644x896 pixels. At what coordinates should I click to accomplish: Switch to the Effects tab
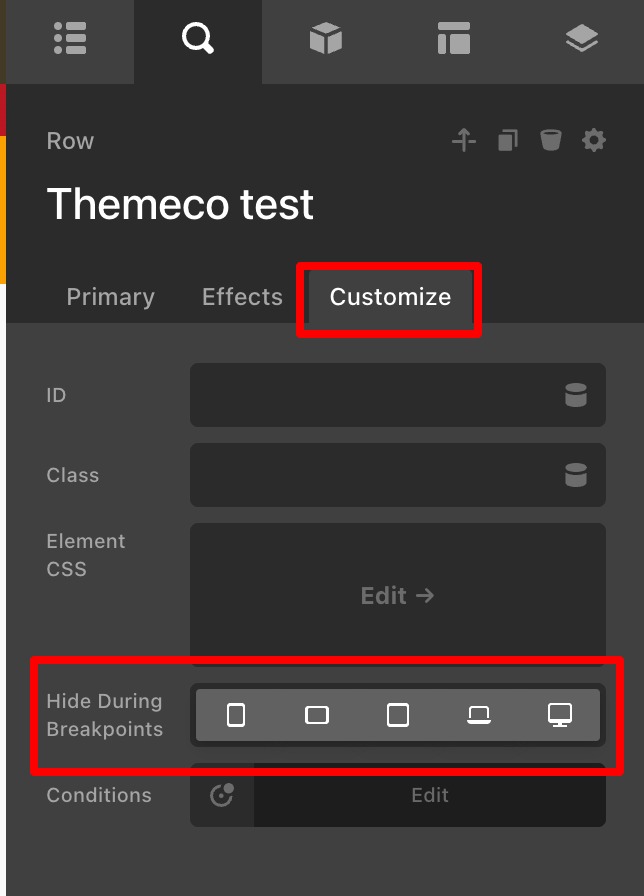click(242, 297)
